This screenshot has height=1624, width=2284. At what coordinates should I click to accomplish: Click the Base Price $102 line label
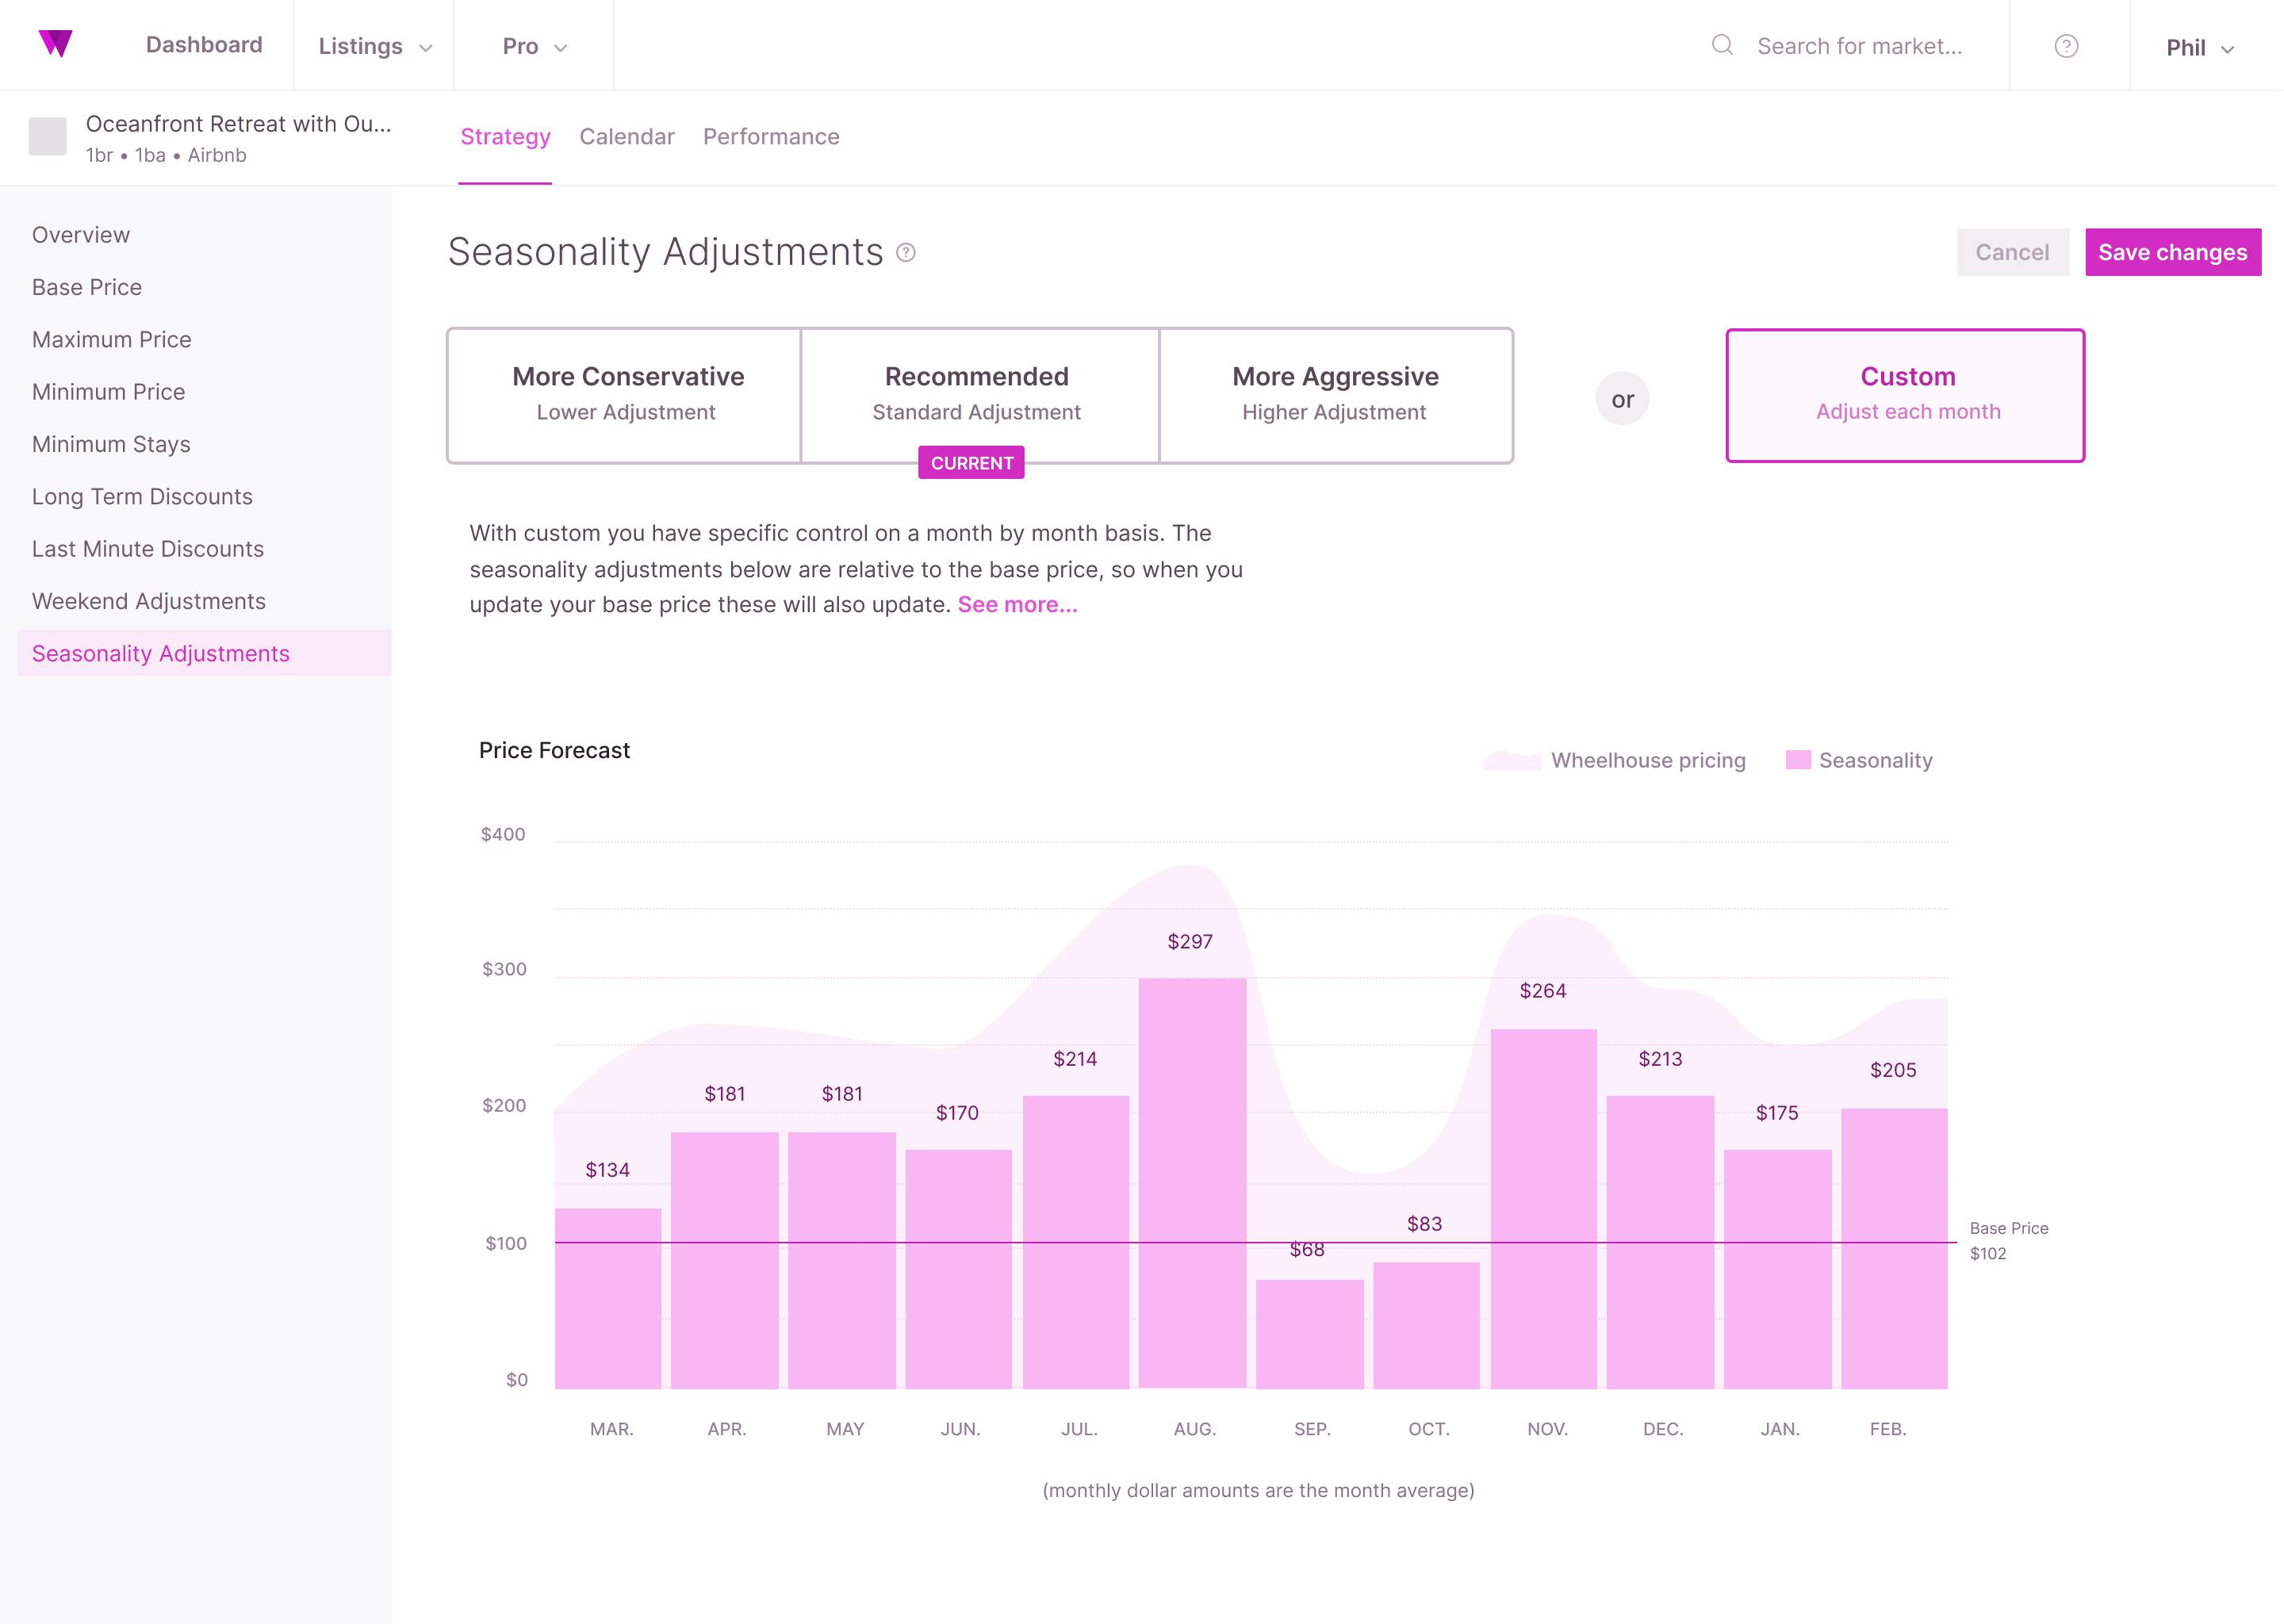2008,1241
